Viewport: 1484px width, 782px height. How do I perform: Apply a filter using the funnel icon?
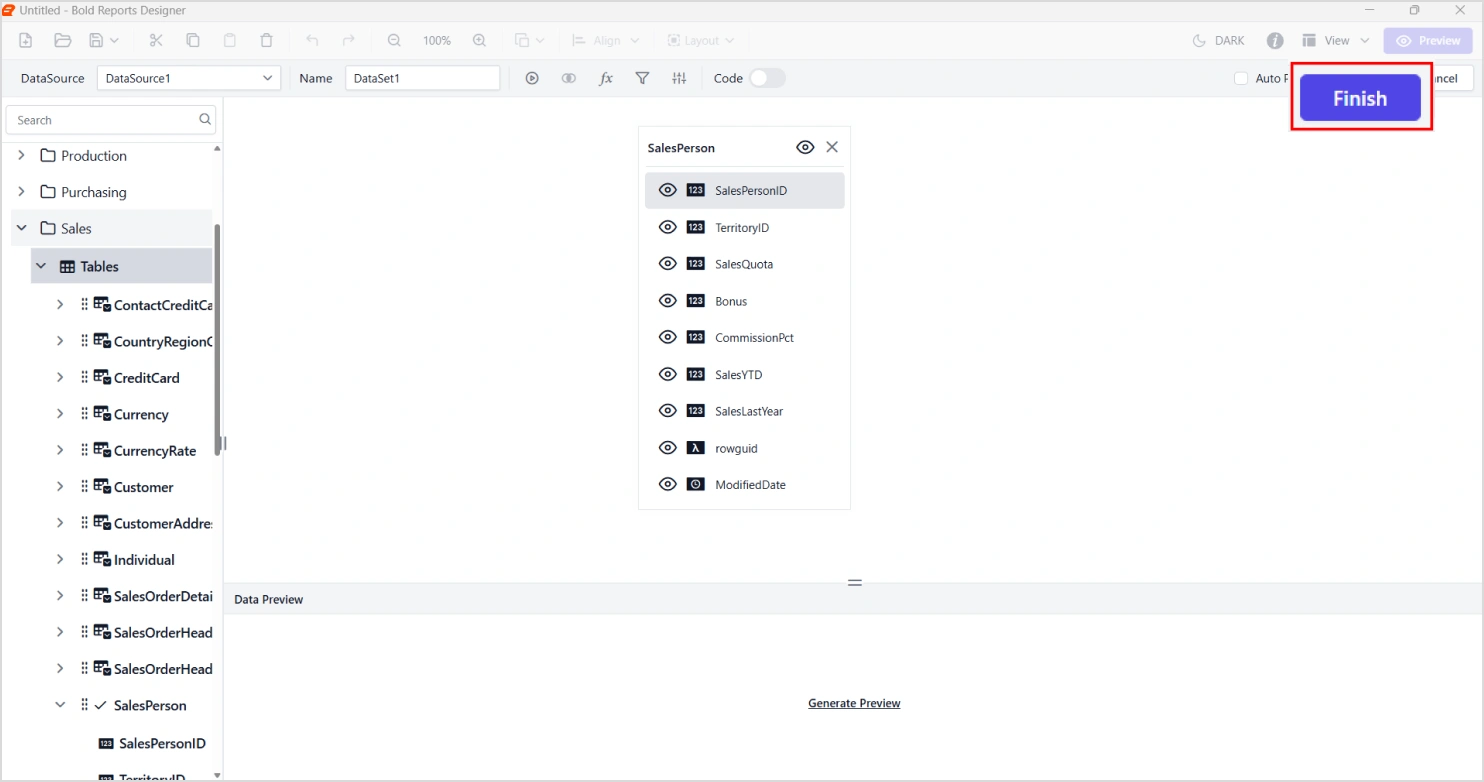pyautogui.click(x=642, y=78)
